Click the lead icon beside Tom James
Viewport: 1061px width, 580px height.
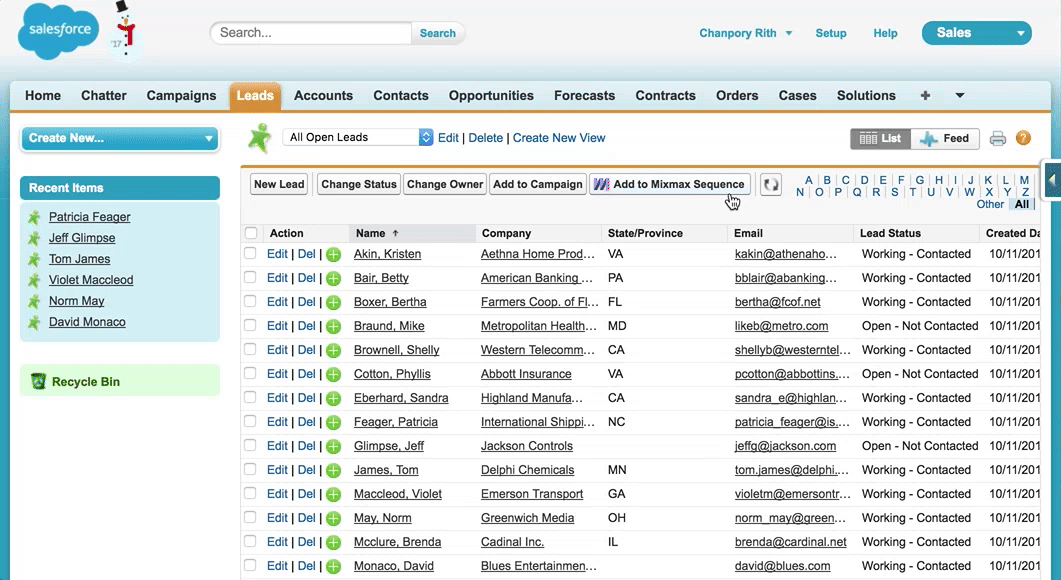[x=34, y=259]
